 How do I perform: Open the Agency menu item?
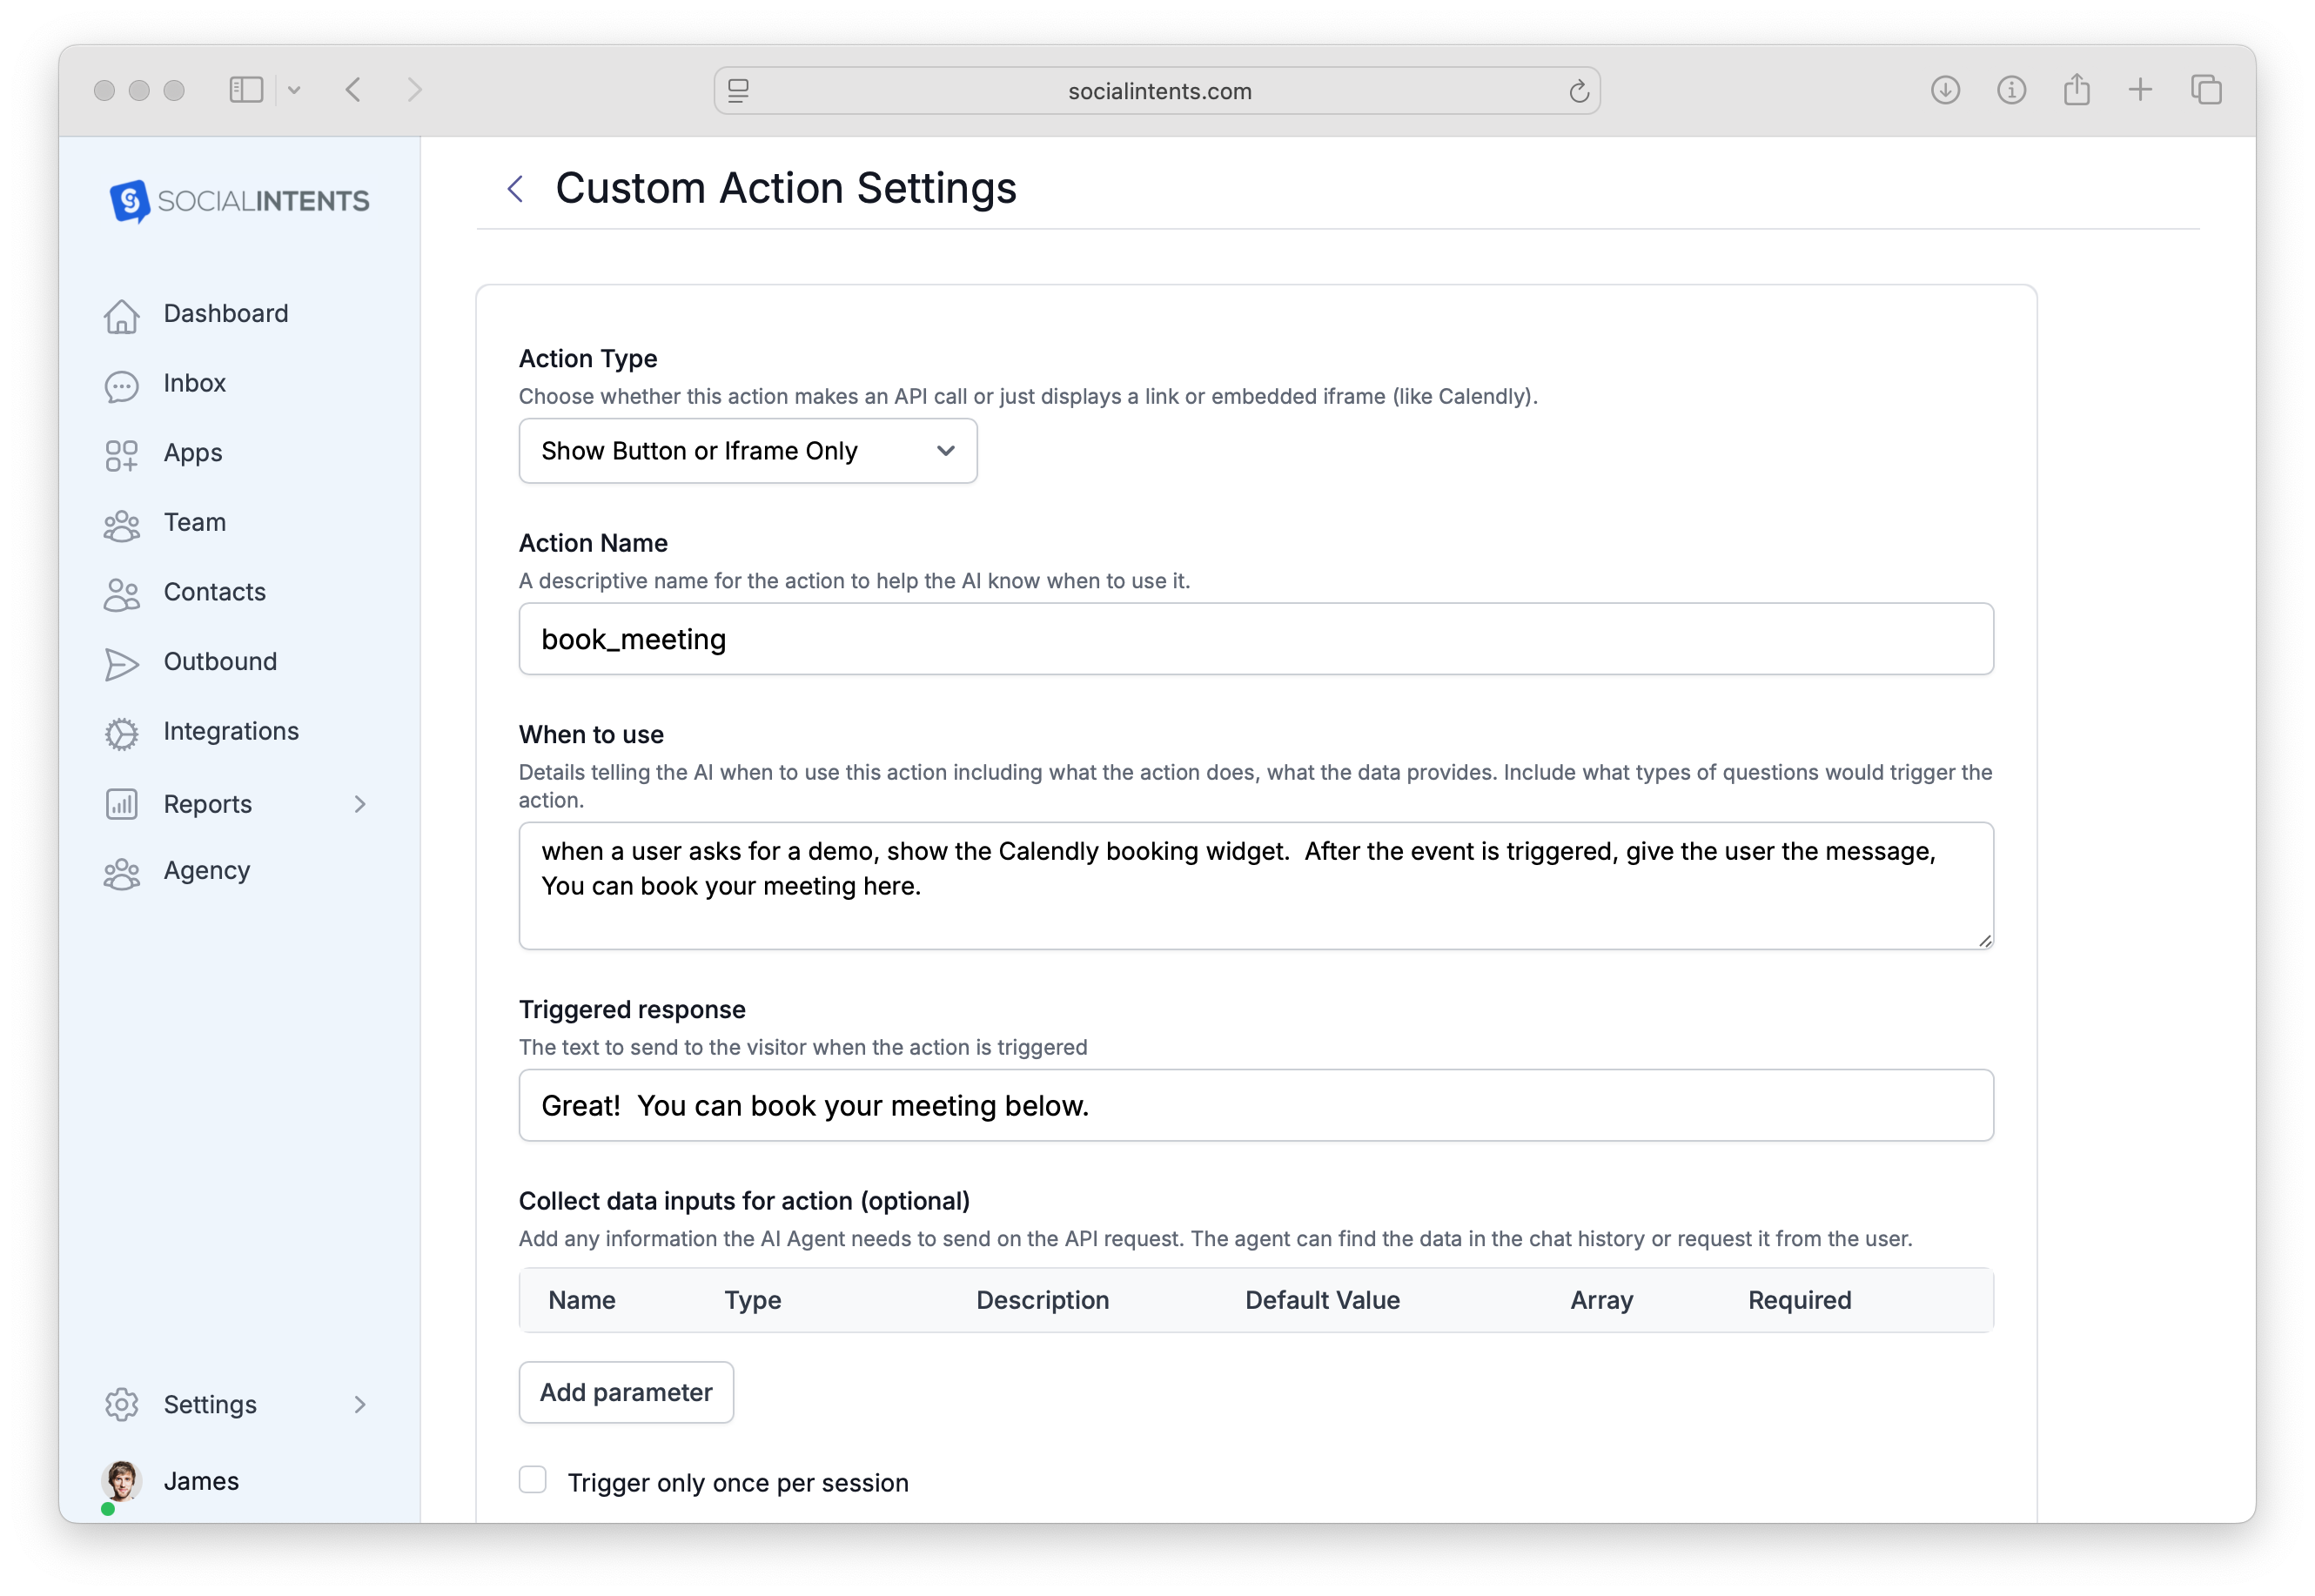pos(206,870)
